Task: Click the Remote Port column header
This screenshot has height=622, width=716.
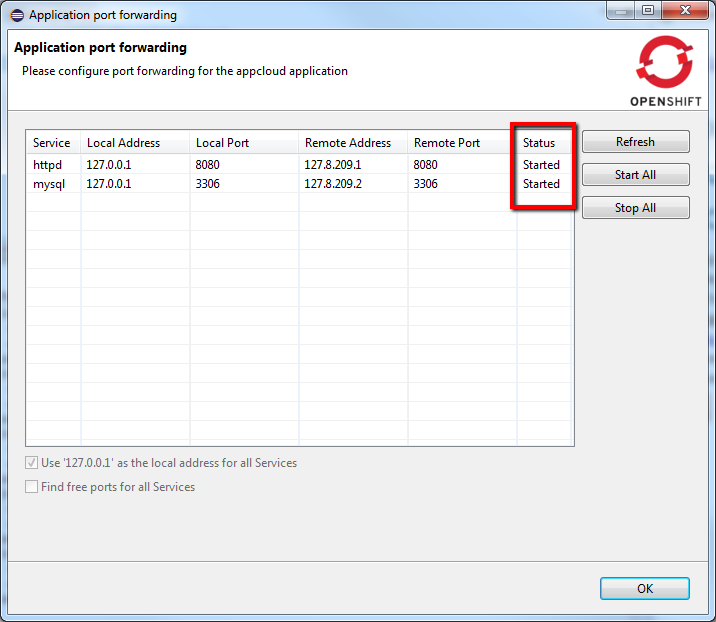Action: point(447,143)
